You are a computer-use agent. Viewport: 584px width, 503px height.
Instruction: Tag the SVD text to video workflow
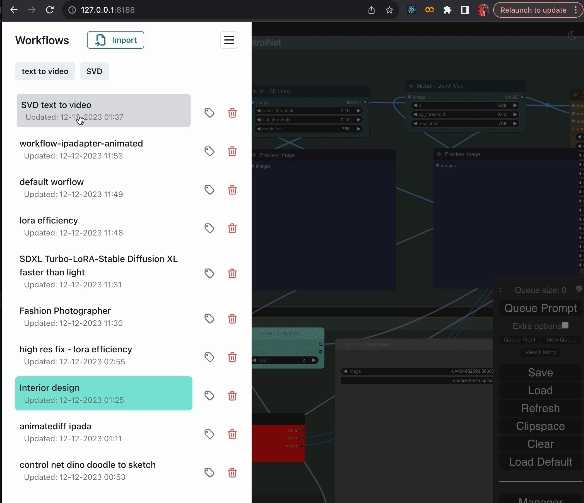pyautogui.click(x=209, y=113)
